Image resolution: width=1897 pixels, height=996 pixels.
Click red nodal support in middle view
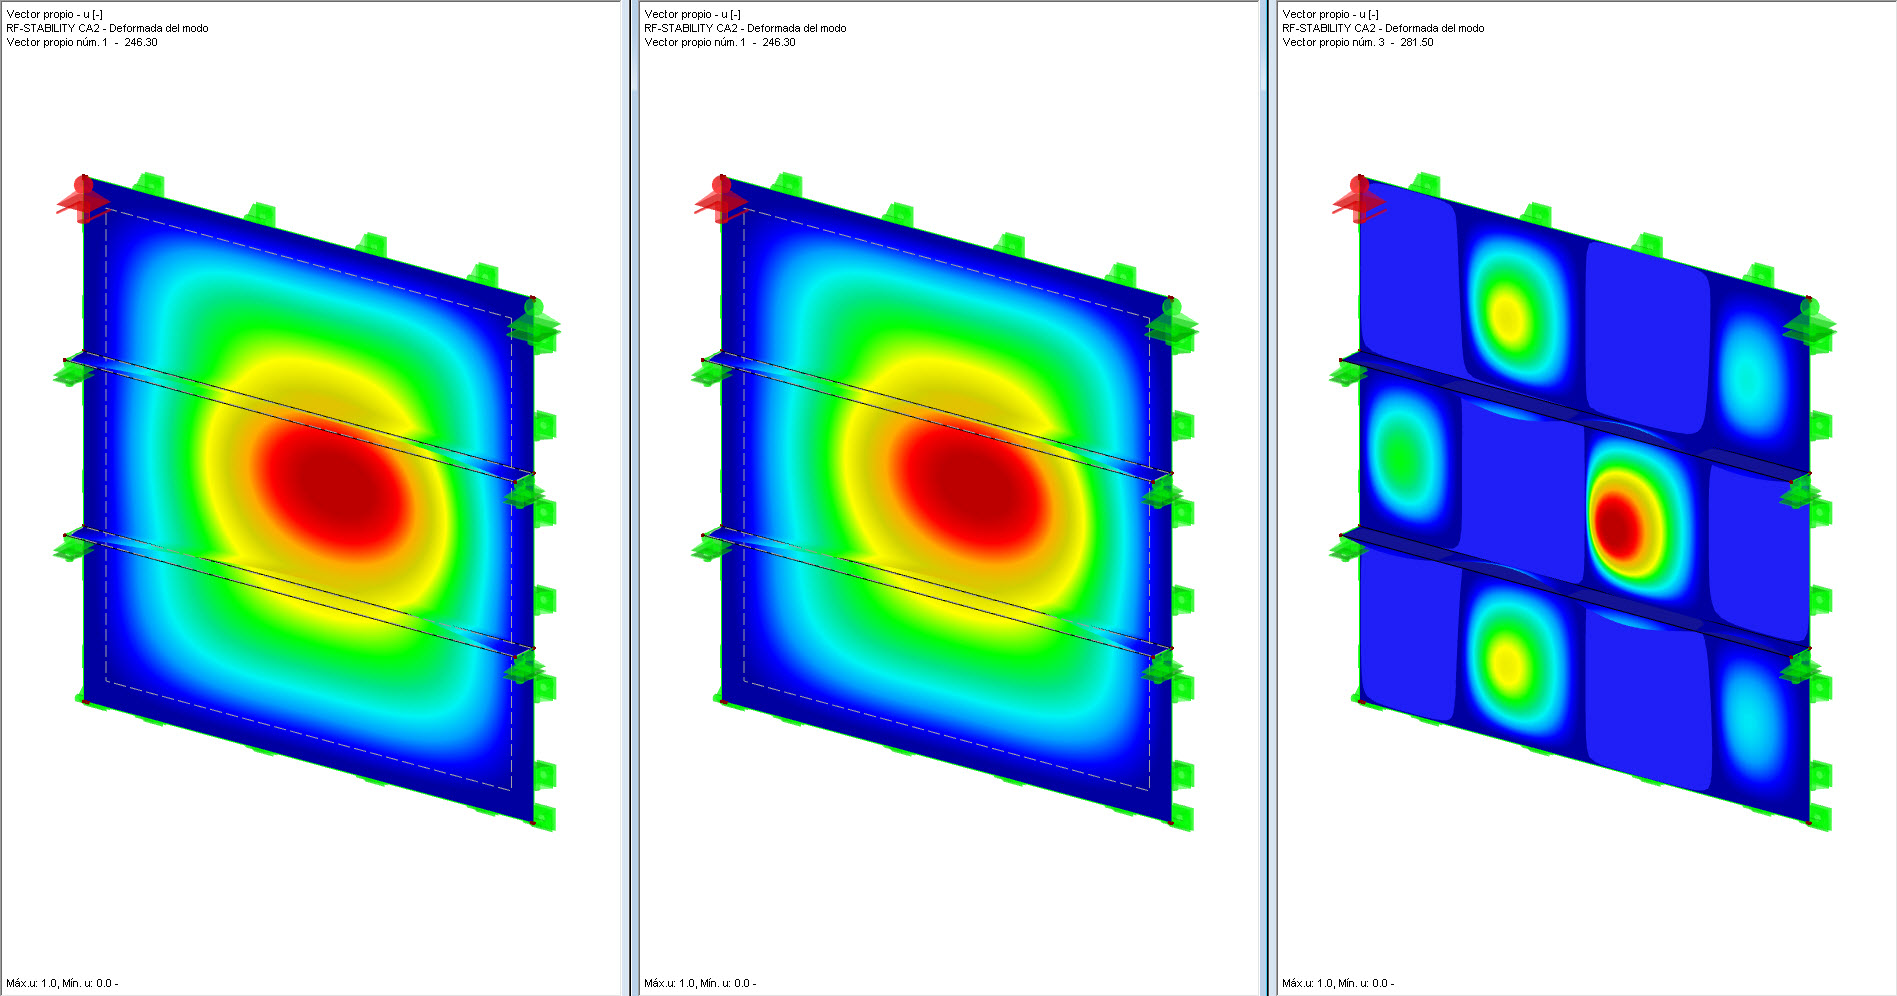tap(721, 199)
